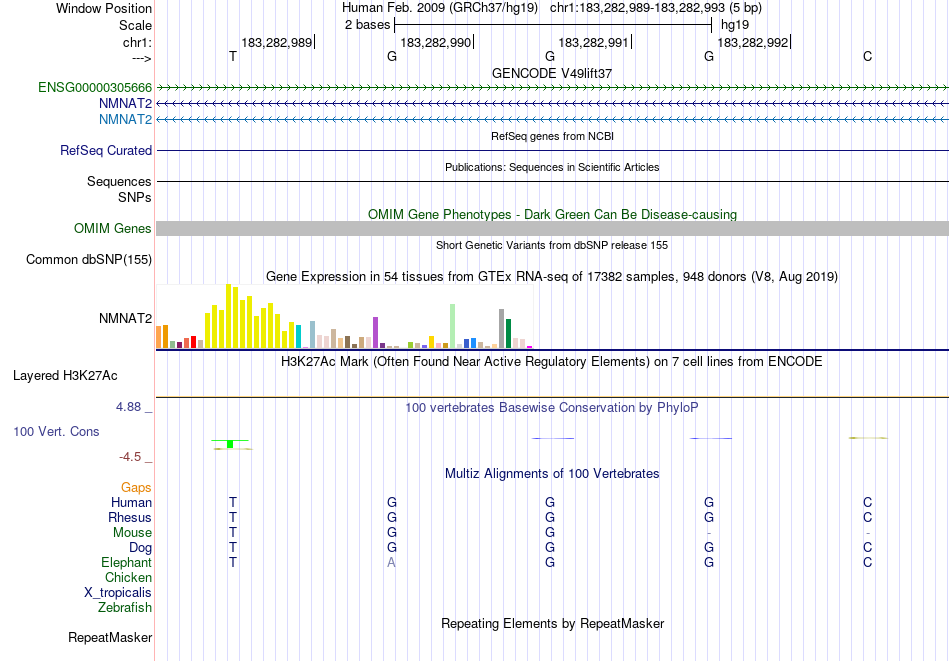Click the Window Position label
This screenshot has height=661, width=950.
104,8
